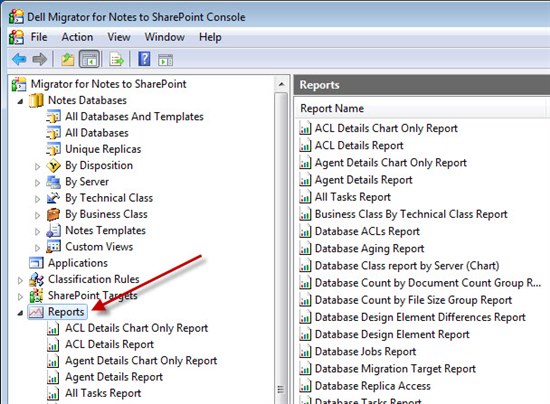Screen dimensions: 550x404
Task: Toggle the Show/Hide Action Pane icon
Action: click(166, 60)
